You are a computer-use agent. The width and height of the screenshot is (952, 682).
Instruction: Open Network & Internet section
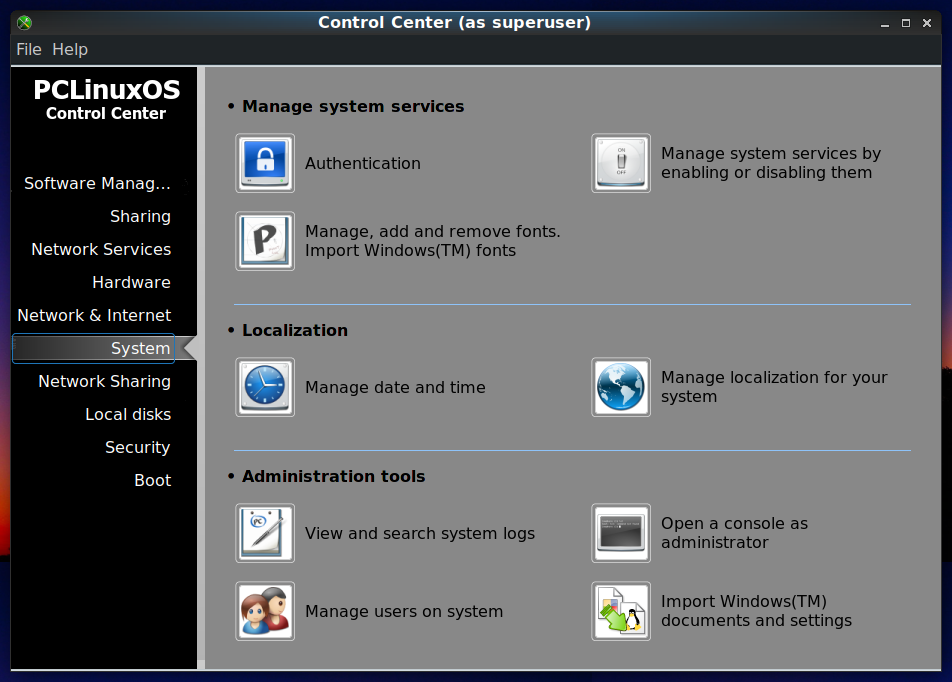(94, 315)
